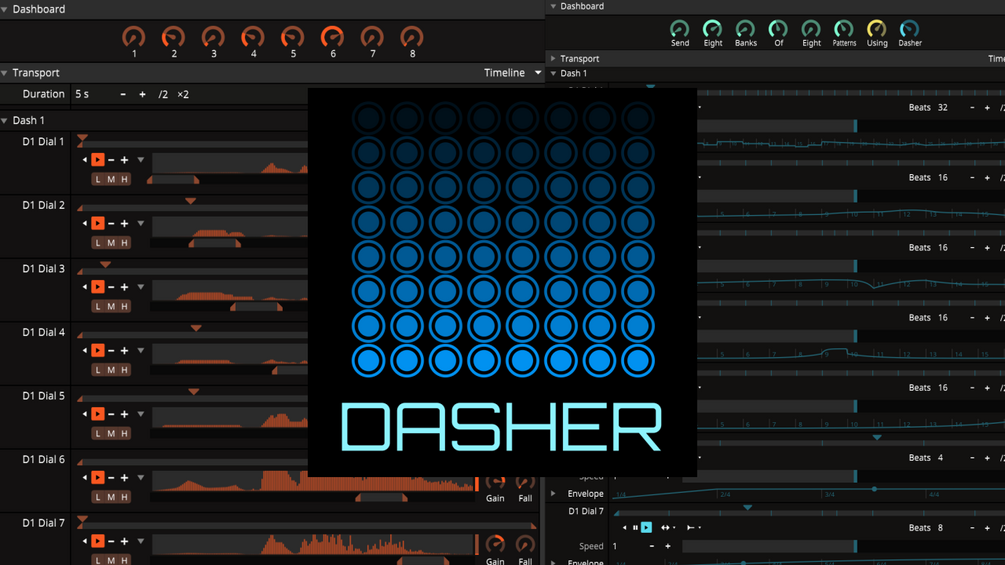Toggle play on D1 Dial 5

tap(97, 414)
